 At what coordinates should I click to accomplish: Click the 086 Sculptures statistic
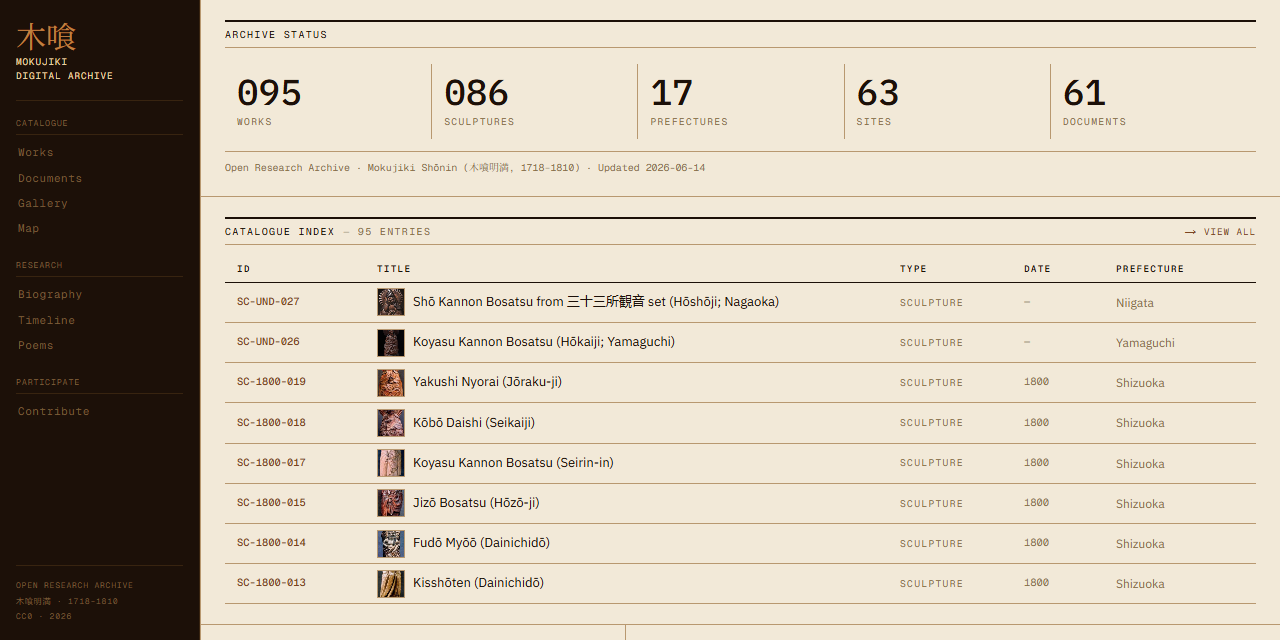(535, 102)
